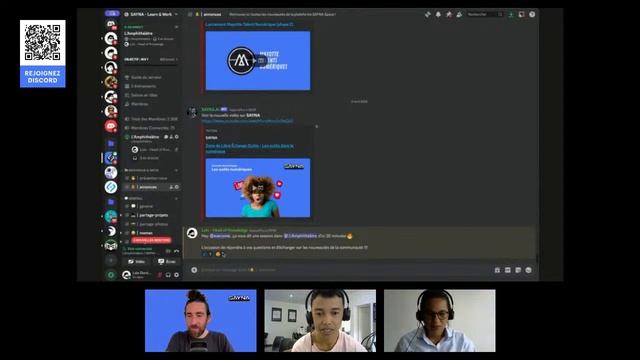The image size is (640, 360).
Task: Open Guide du serveur
Action: [x=146, y=77]
